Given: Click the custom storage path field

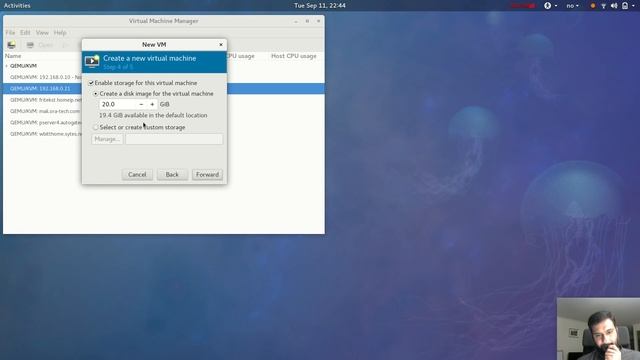Looking at the screenshot, I should coord(174,139).
